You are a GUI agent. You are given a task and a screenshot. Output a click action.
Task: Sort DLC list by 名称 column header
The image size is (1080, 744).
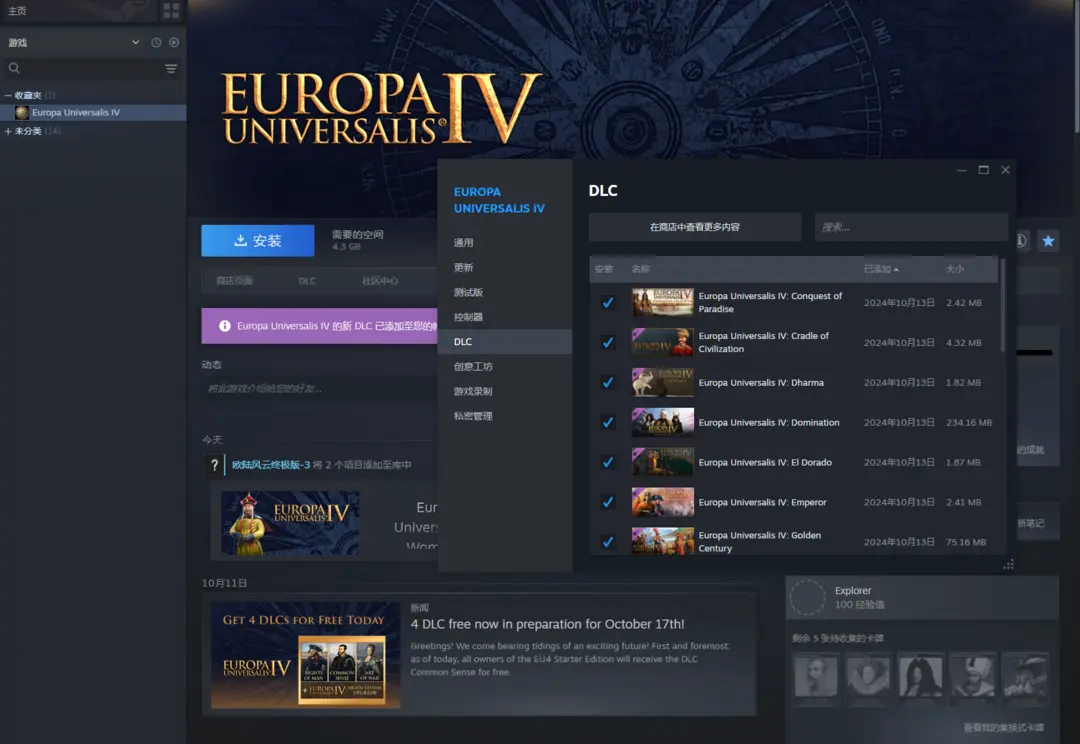point(641,269)
